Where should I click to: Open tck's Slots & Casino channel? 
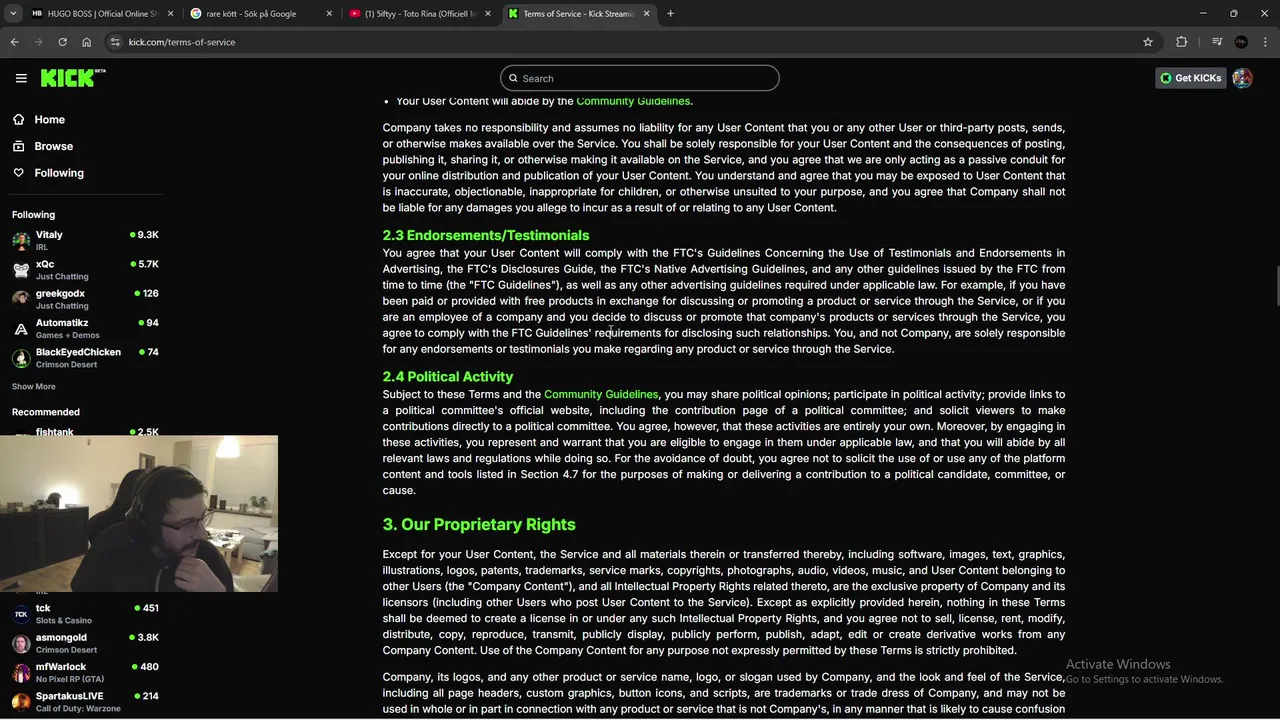coord(84,614)
